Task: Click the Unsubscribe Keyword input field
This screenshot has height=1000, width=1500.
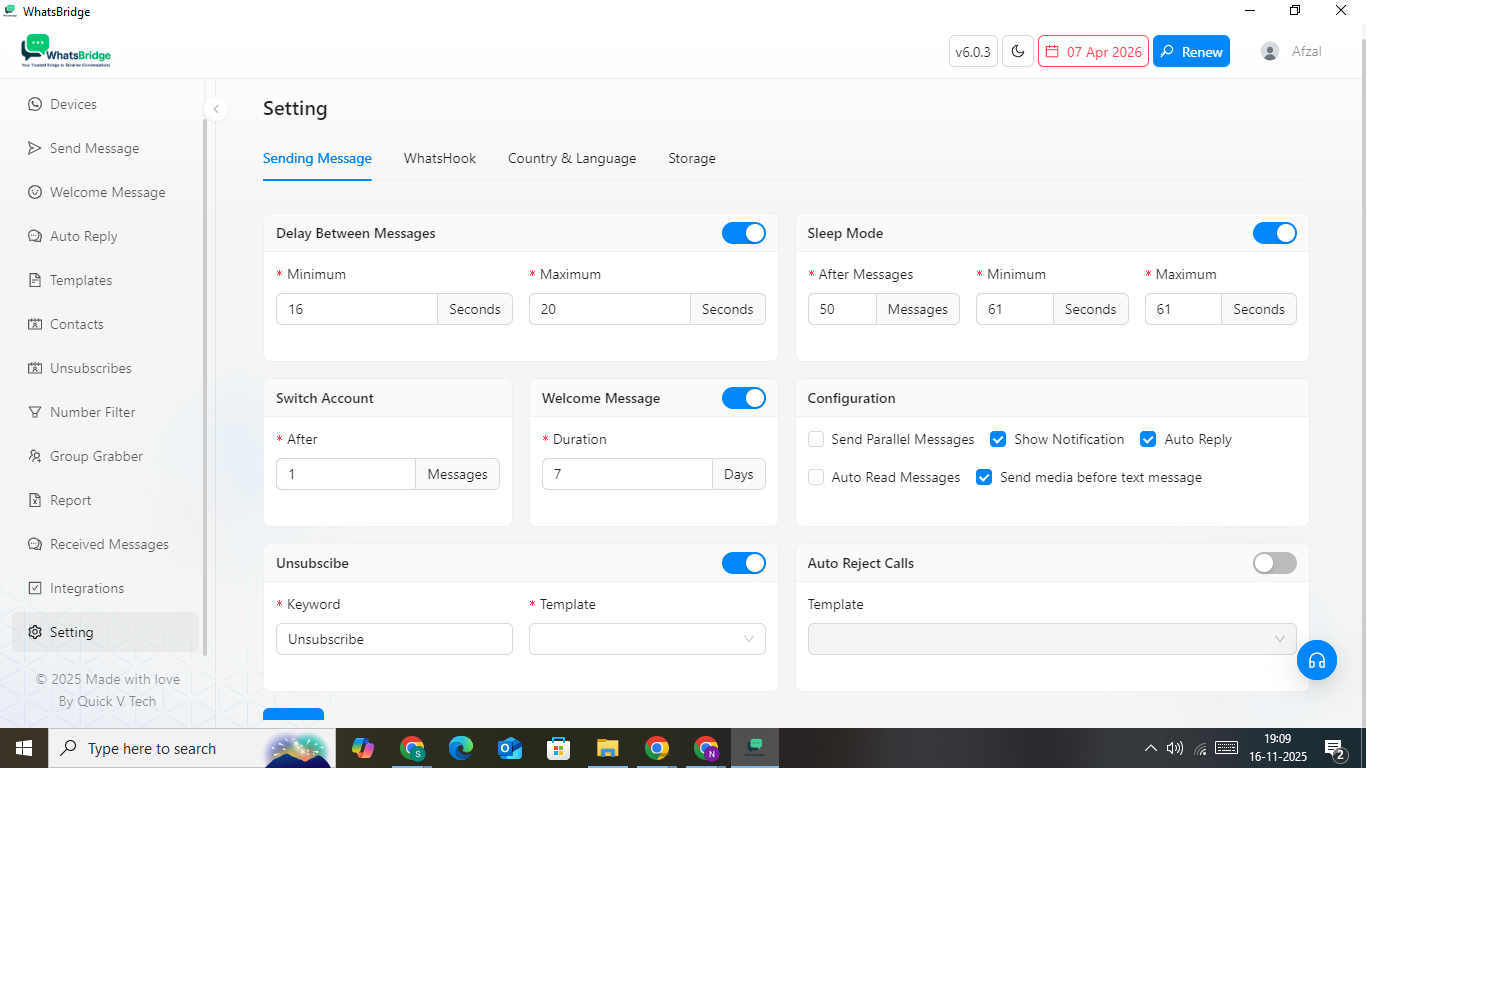Action: click(394, 639)
